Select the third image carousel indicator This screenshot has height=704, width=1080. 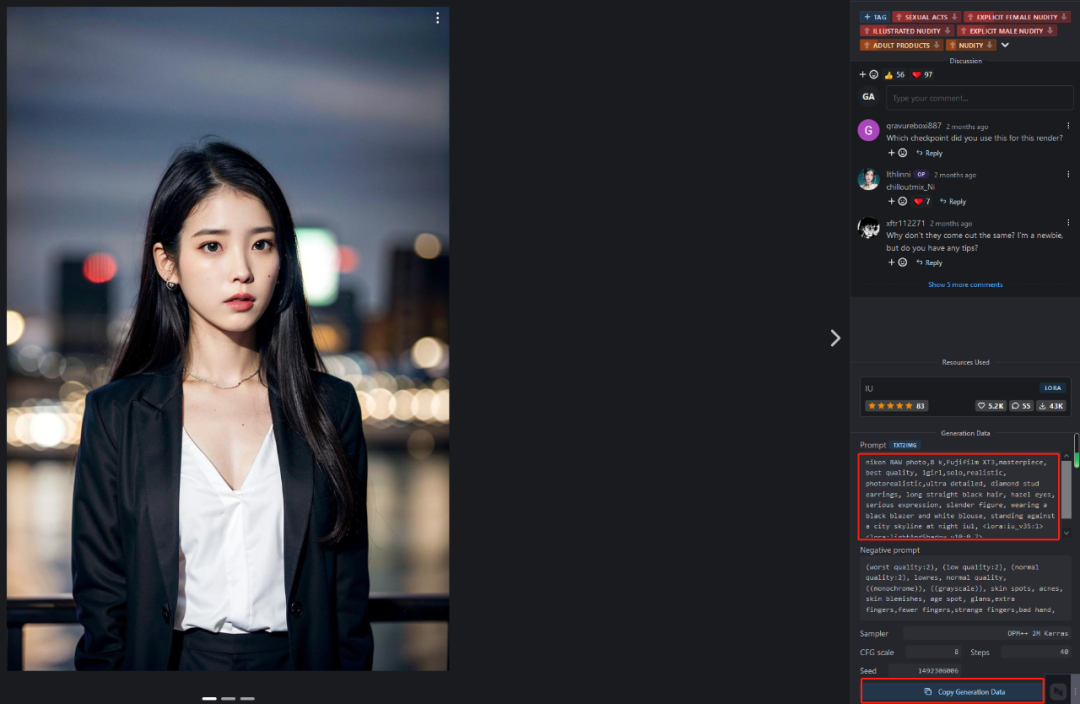[x=247, y=698]
